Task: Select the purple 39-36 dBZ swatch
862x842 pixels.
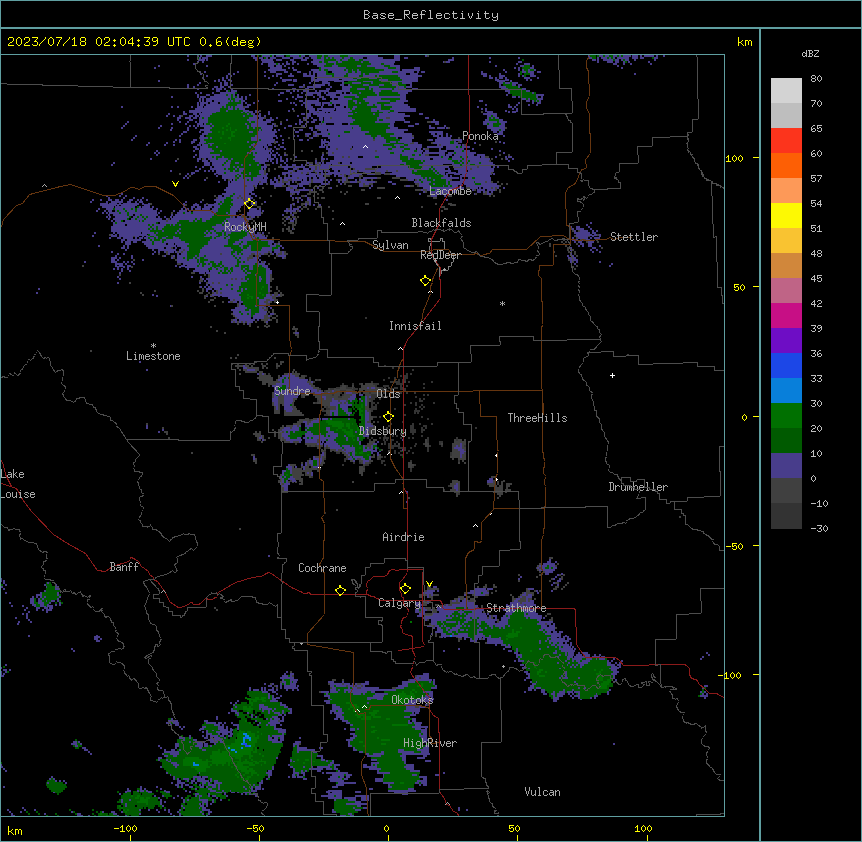Action: pyautogui.click(x=786, y=341)
